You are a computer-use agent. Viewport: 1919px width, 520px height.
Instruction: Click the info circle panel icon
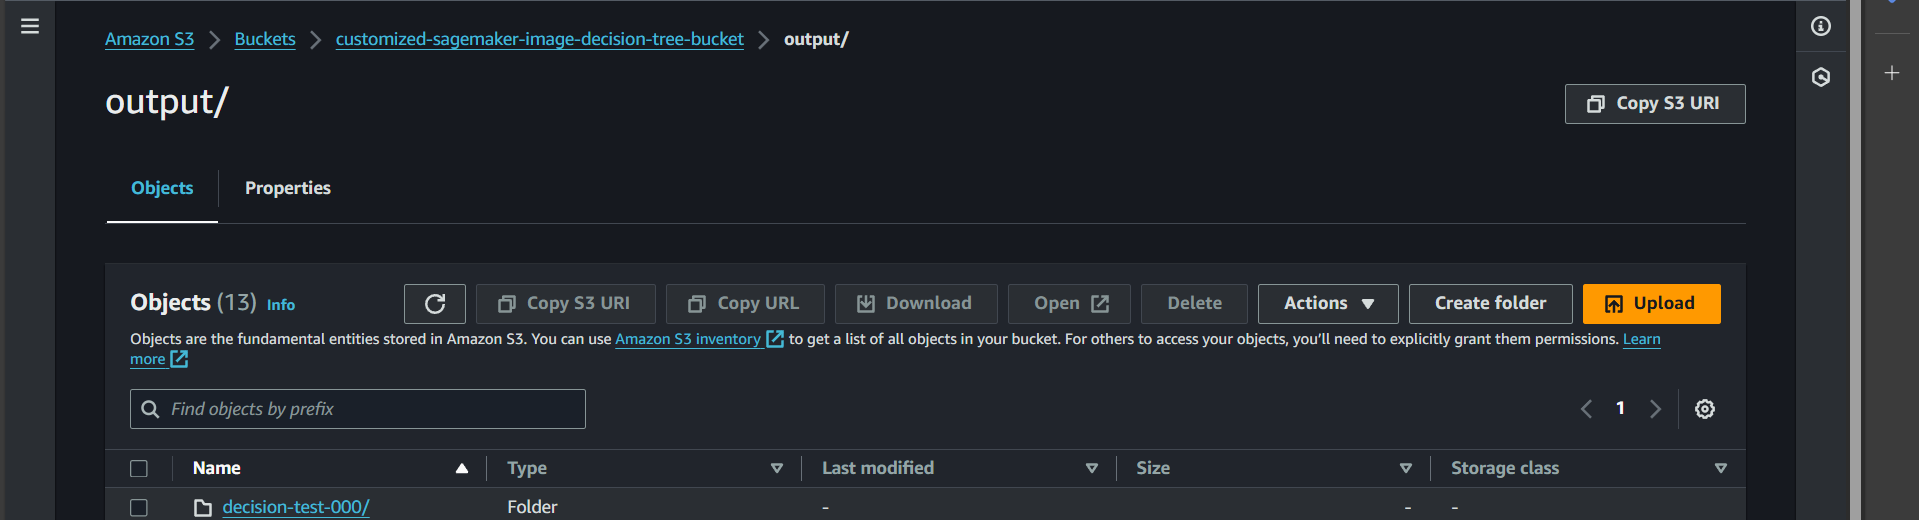1821,26
